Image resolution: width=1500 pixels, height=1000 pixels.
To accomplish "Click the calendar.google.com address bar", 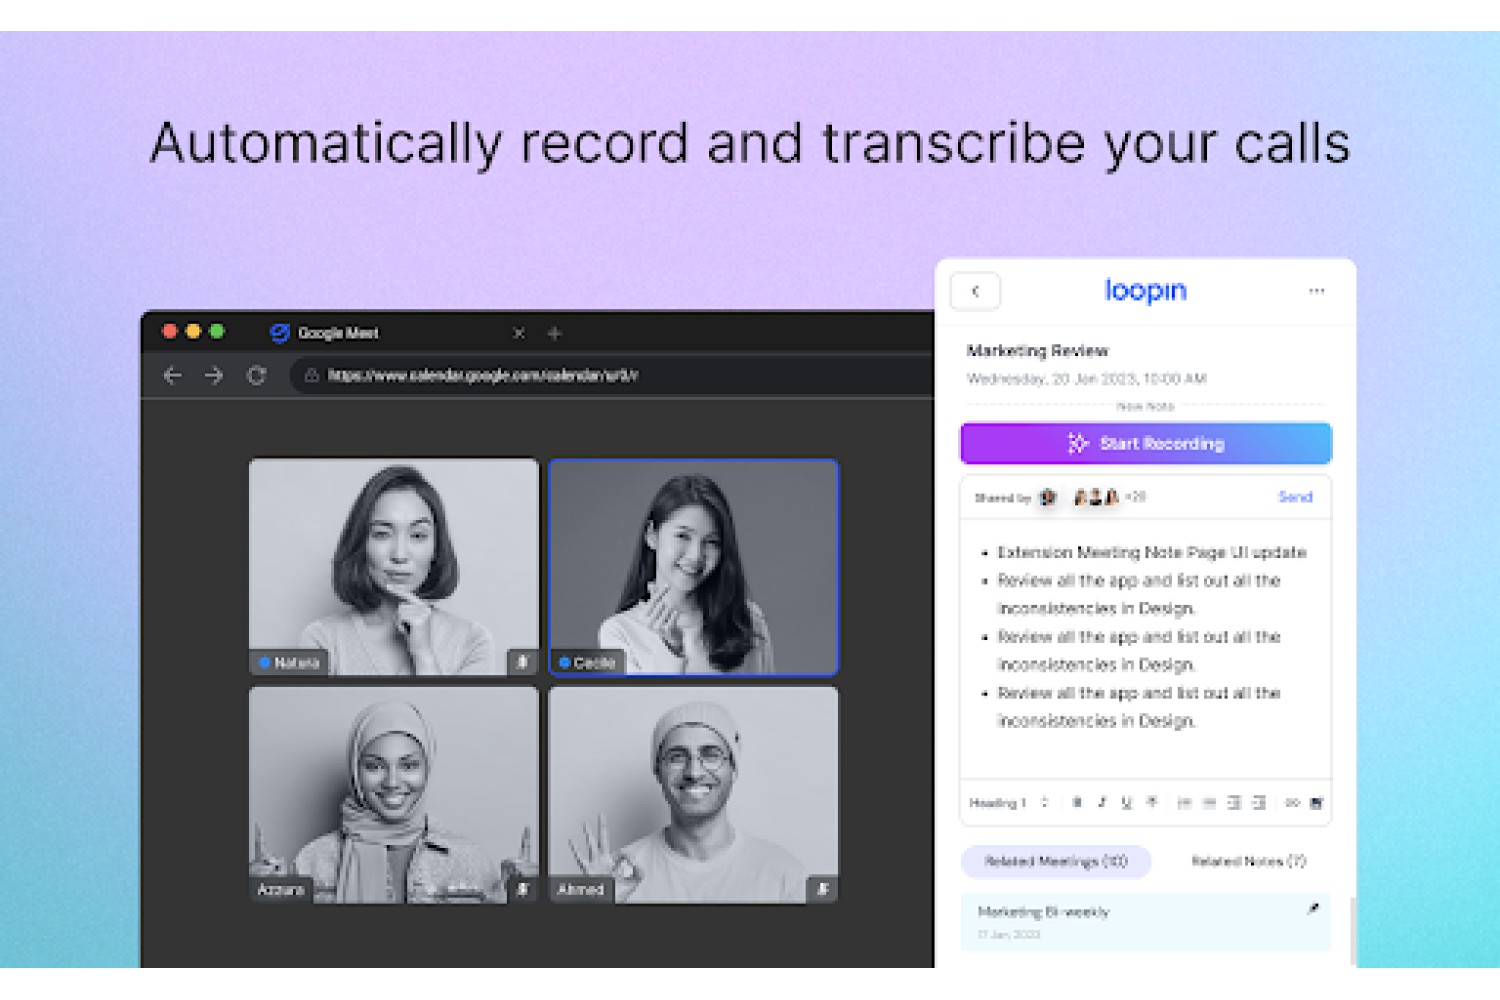I will pos(612,375).
